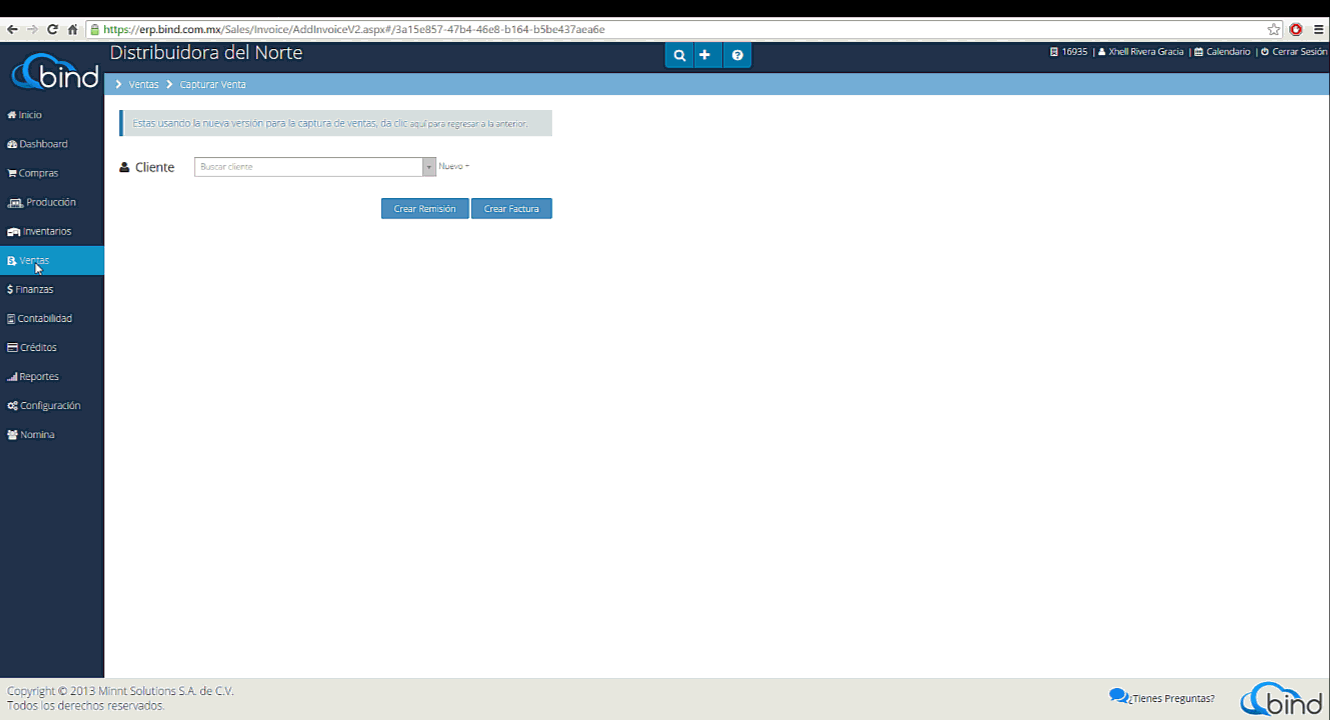Click the Crear Factura button
1330x720 pixels.
[511, 209]
